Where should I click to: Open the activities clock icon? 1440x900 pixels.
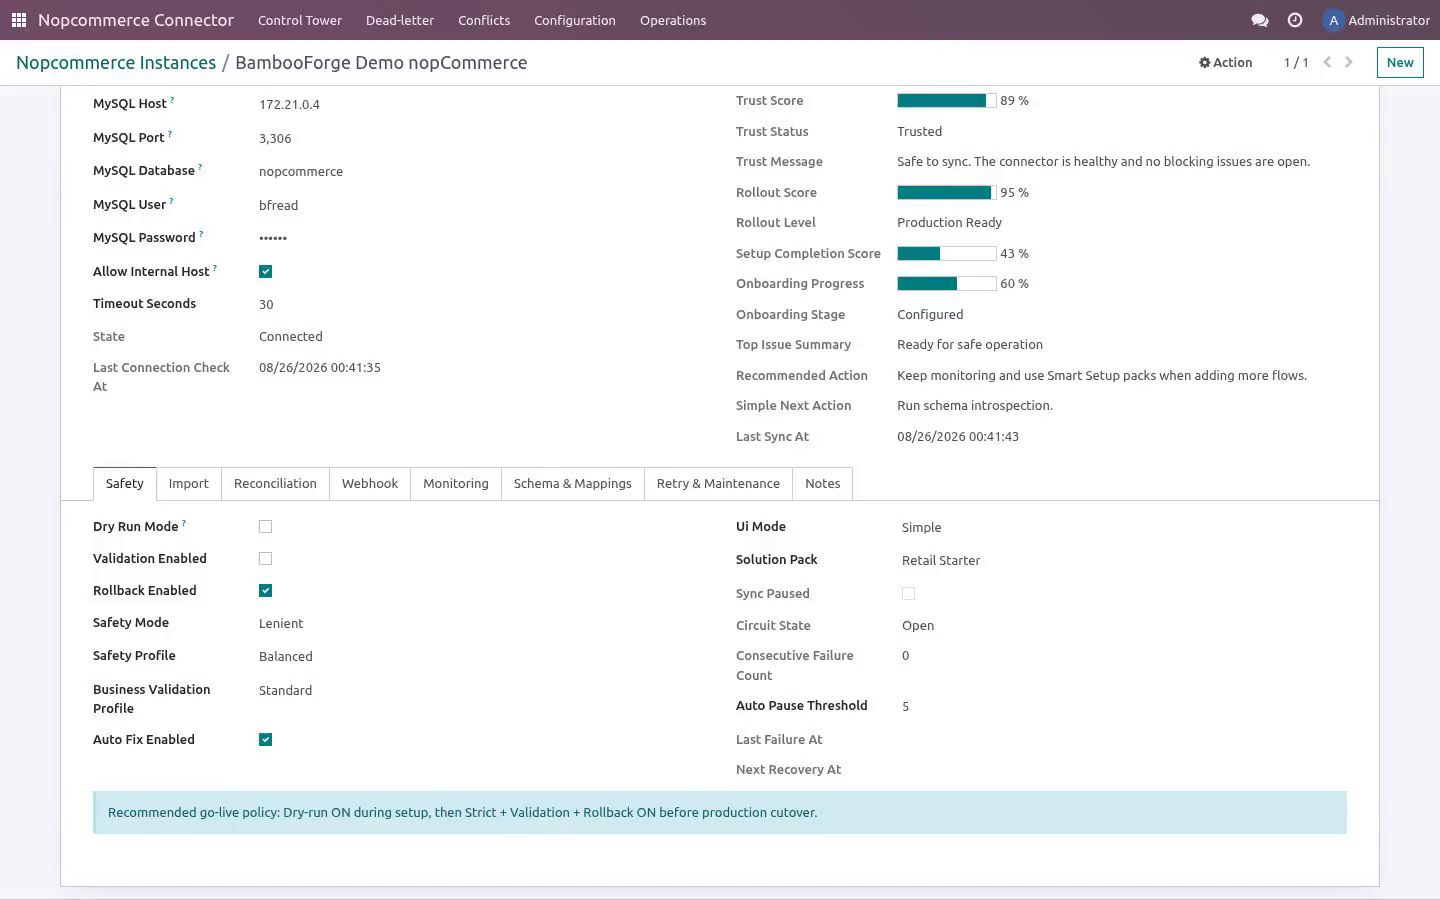pos(1295,20)
